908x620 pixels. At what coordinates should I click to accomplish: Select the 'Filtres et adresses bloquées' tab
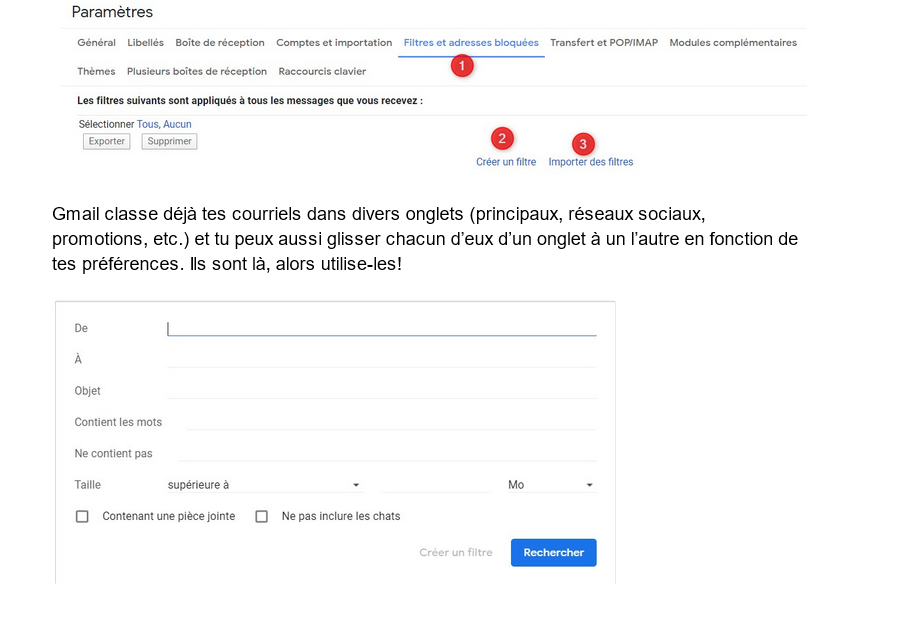(x=471, y=43)
